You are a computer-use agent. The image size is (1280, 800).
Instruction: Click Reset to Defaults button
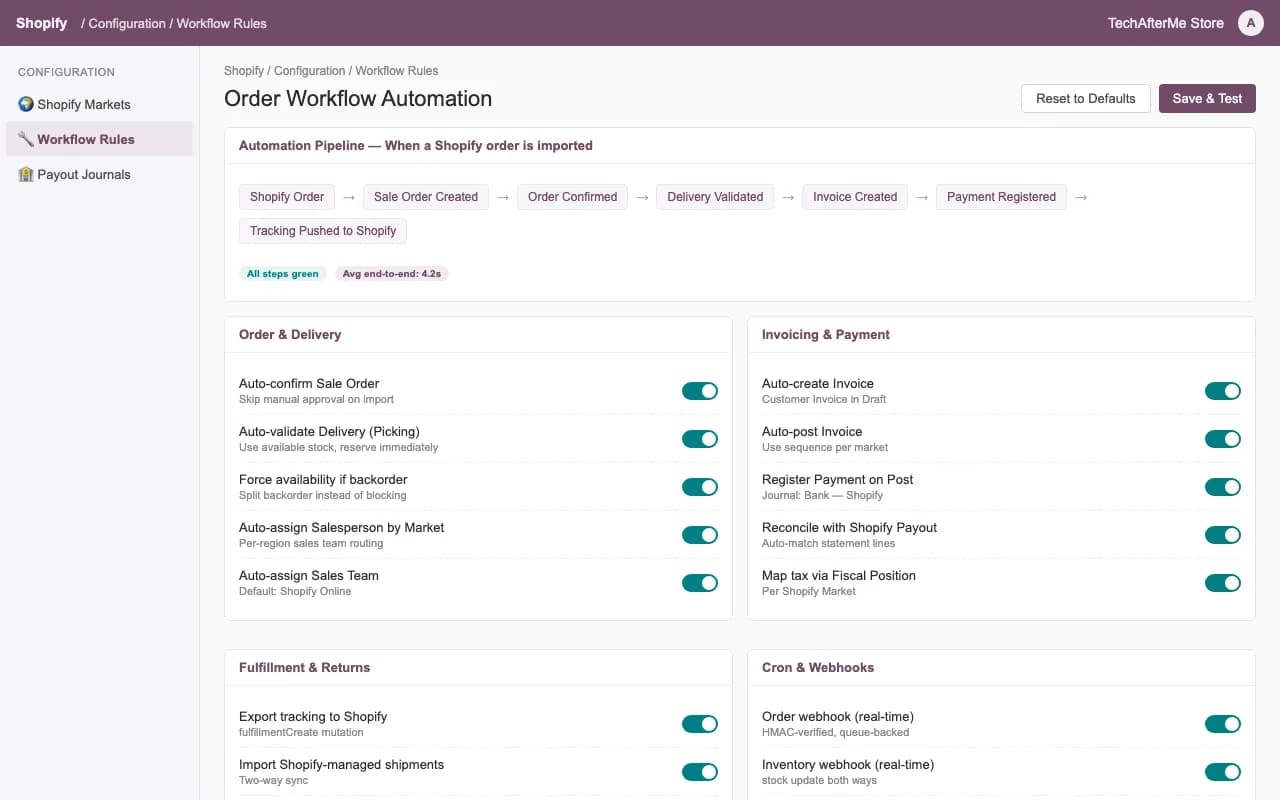(x=1086, y=98)
